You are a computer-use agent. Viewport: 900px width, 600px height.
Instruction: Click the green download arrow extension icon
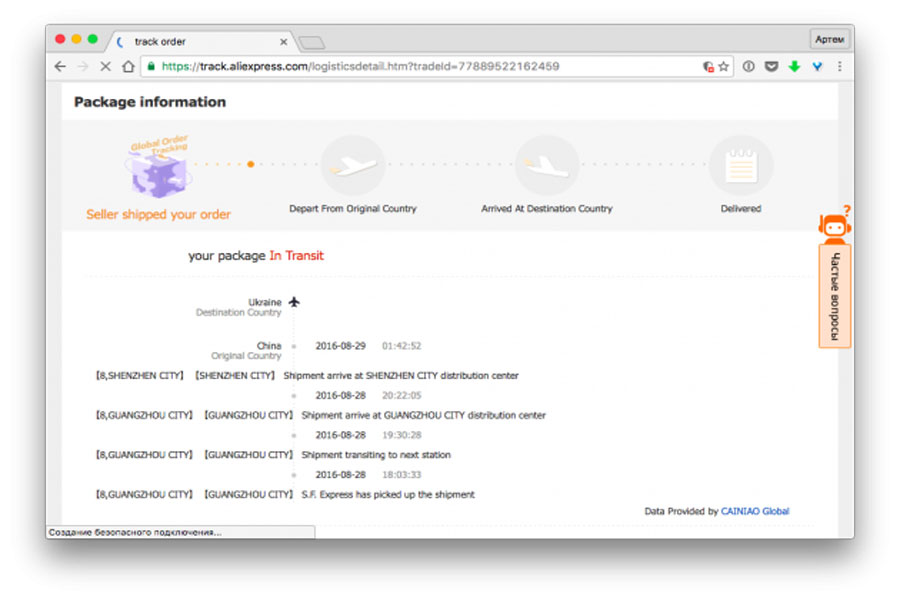point(794,67)
